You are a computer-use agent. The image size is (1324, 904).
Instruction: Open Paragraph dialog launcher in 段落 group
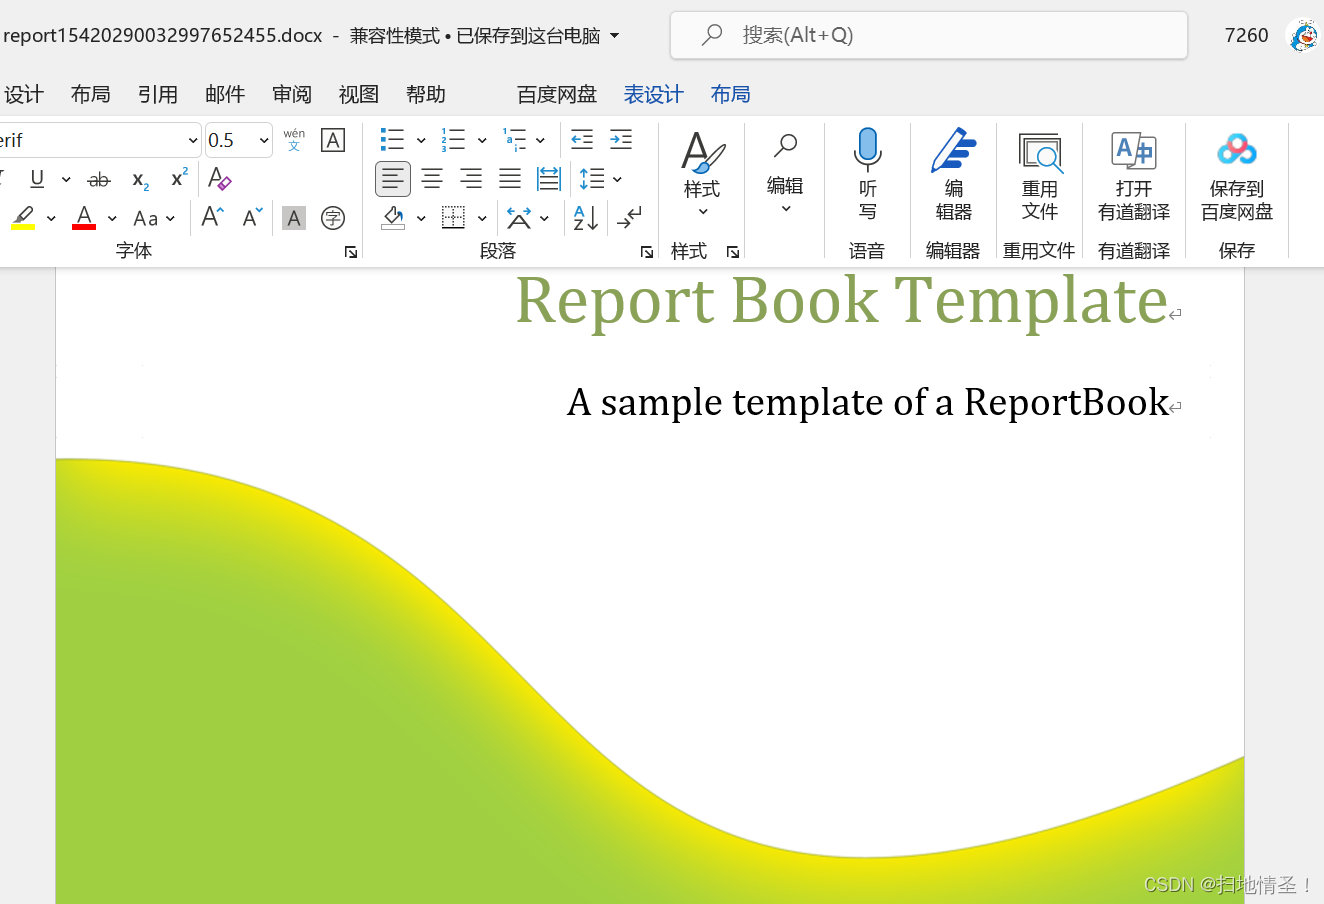647,252
